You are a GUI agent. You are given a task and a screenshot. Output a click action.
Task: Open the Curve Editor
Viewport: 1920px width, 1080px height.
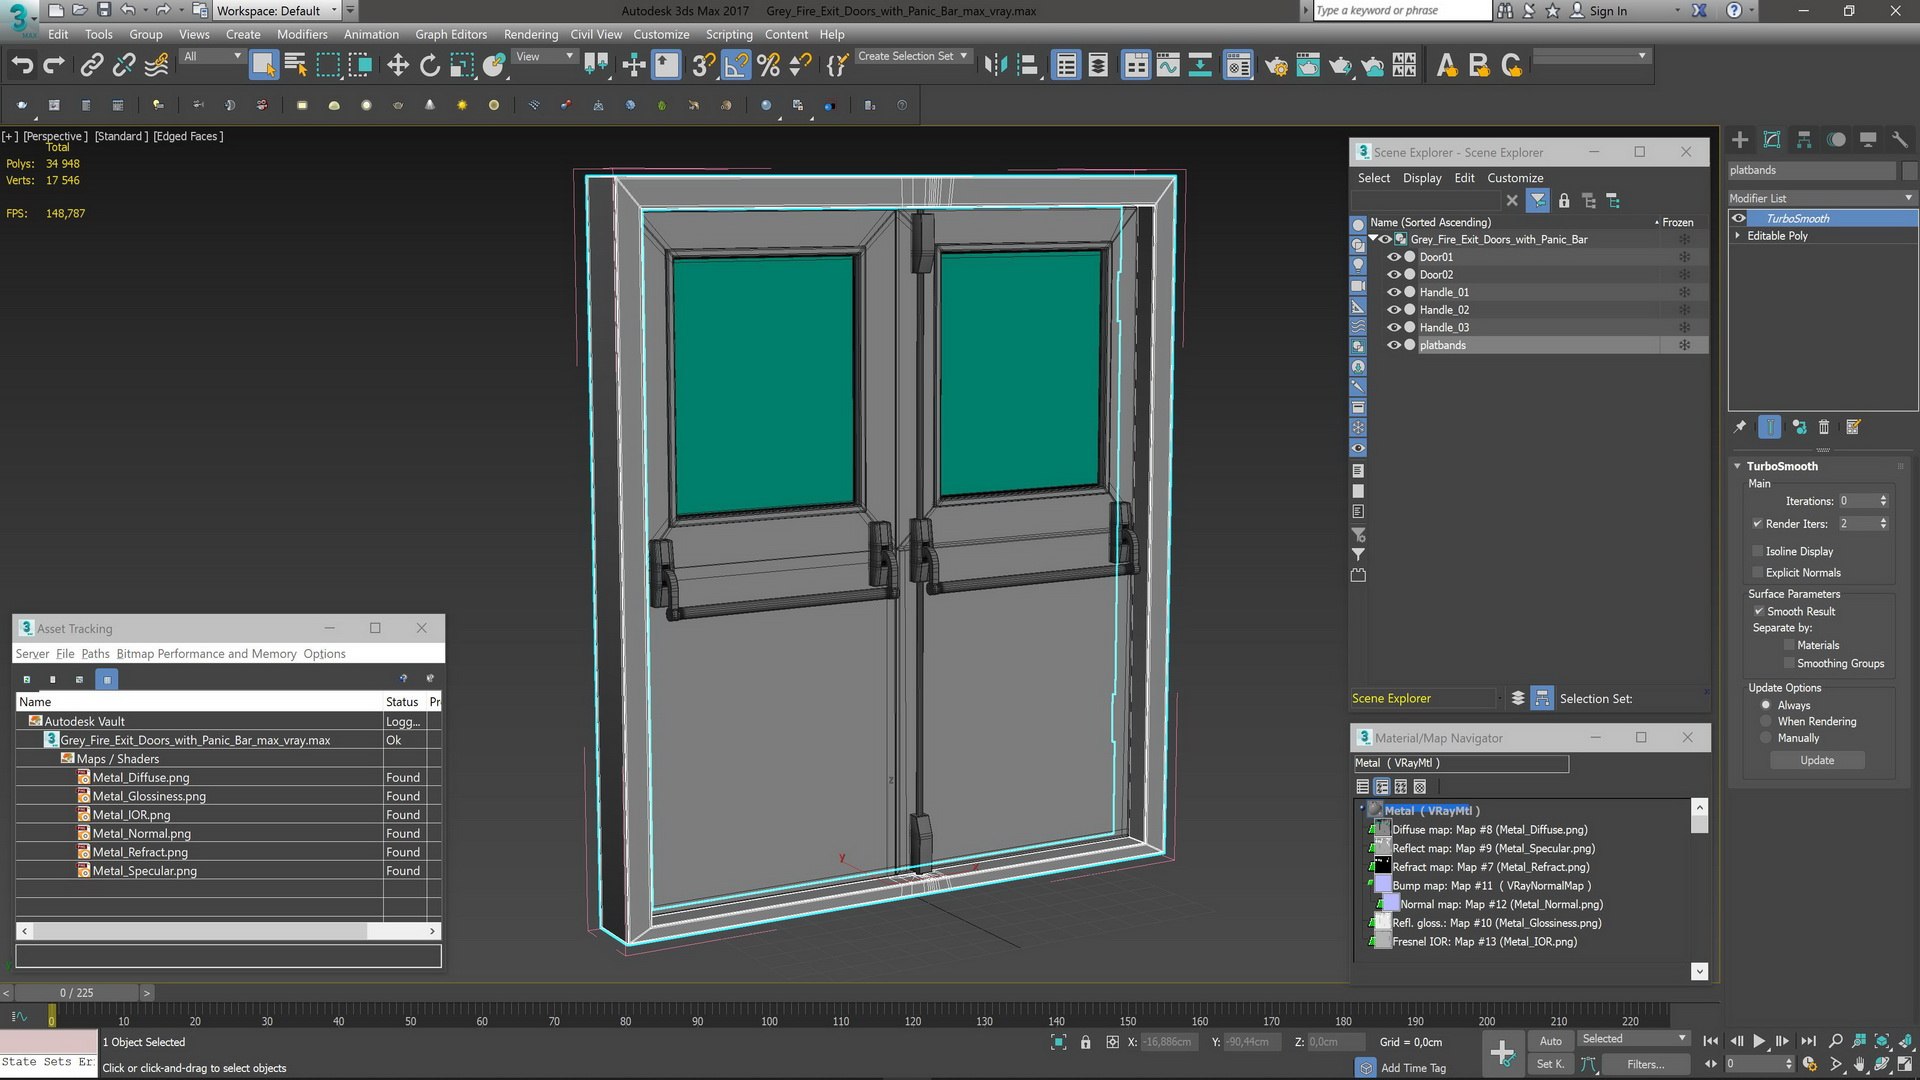tap(1168, 66)
